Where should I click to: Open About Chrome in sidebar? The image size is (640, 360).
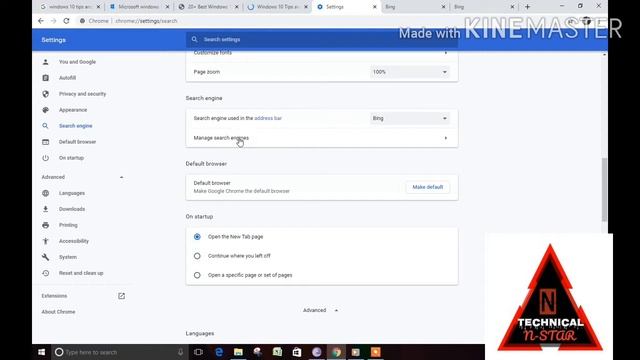[x=58, y=312]
